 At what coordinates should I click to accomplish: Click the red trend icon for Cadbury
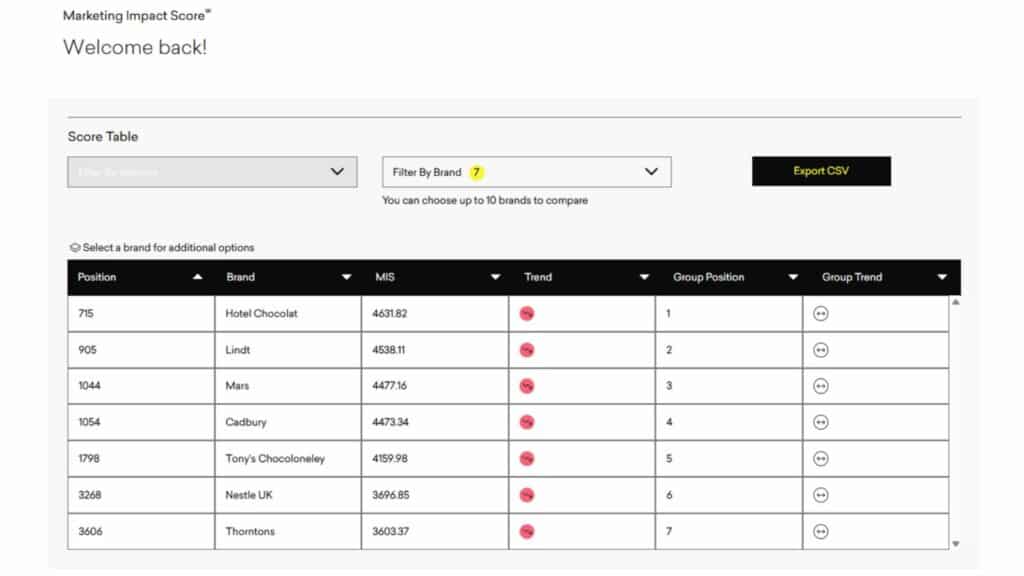pos(527,422)
